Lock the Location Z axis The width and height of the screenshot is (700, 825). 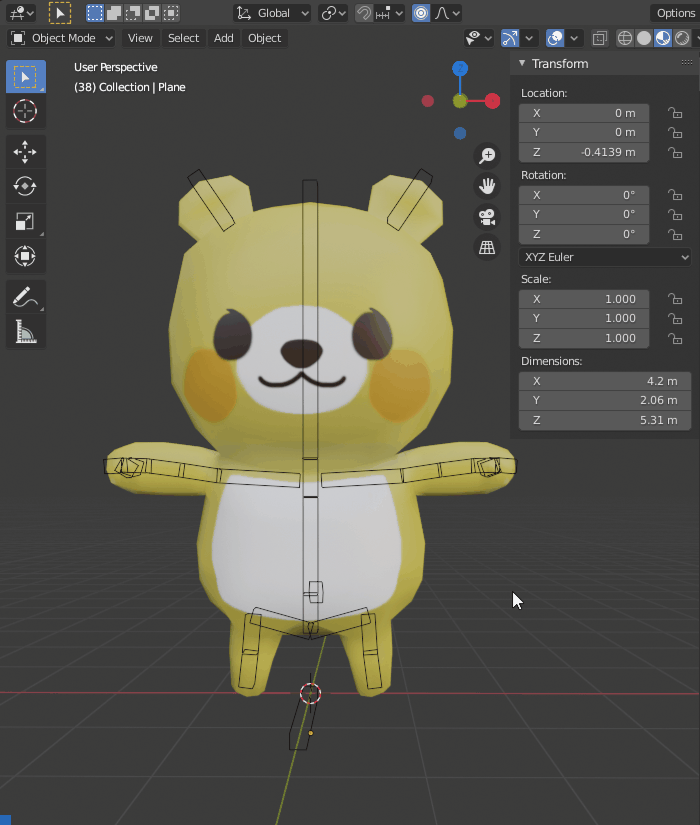(x=675, y=153)
